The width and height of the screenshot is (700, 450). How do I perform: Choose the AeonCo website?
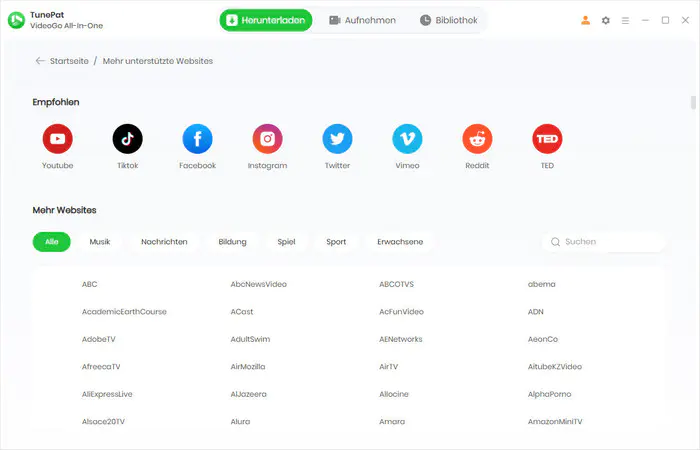coord(543,339)
